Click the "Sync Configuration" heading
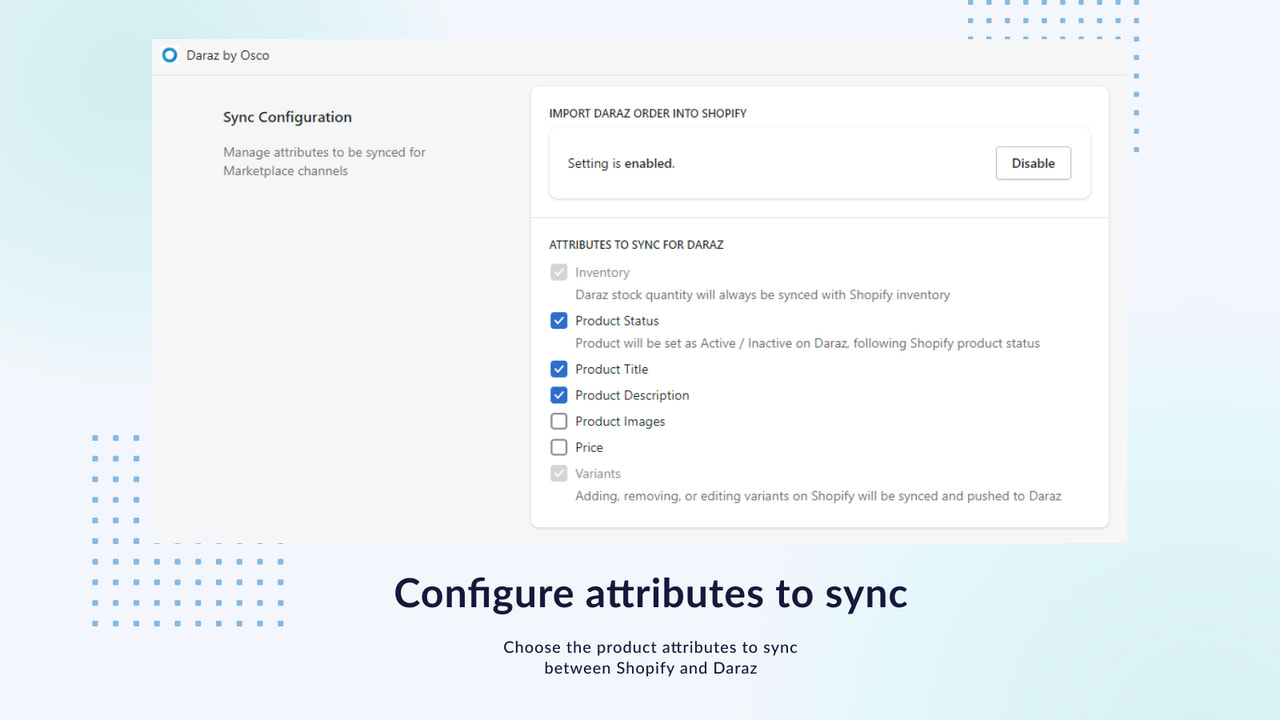The image size is (1280, 720). [x=287, y=117]
